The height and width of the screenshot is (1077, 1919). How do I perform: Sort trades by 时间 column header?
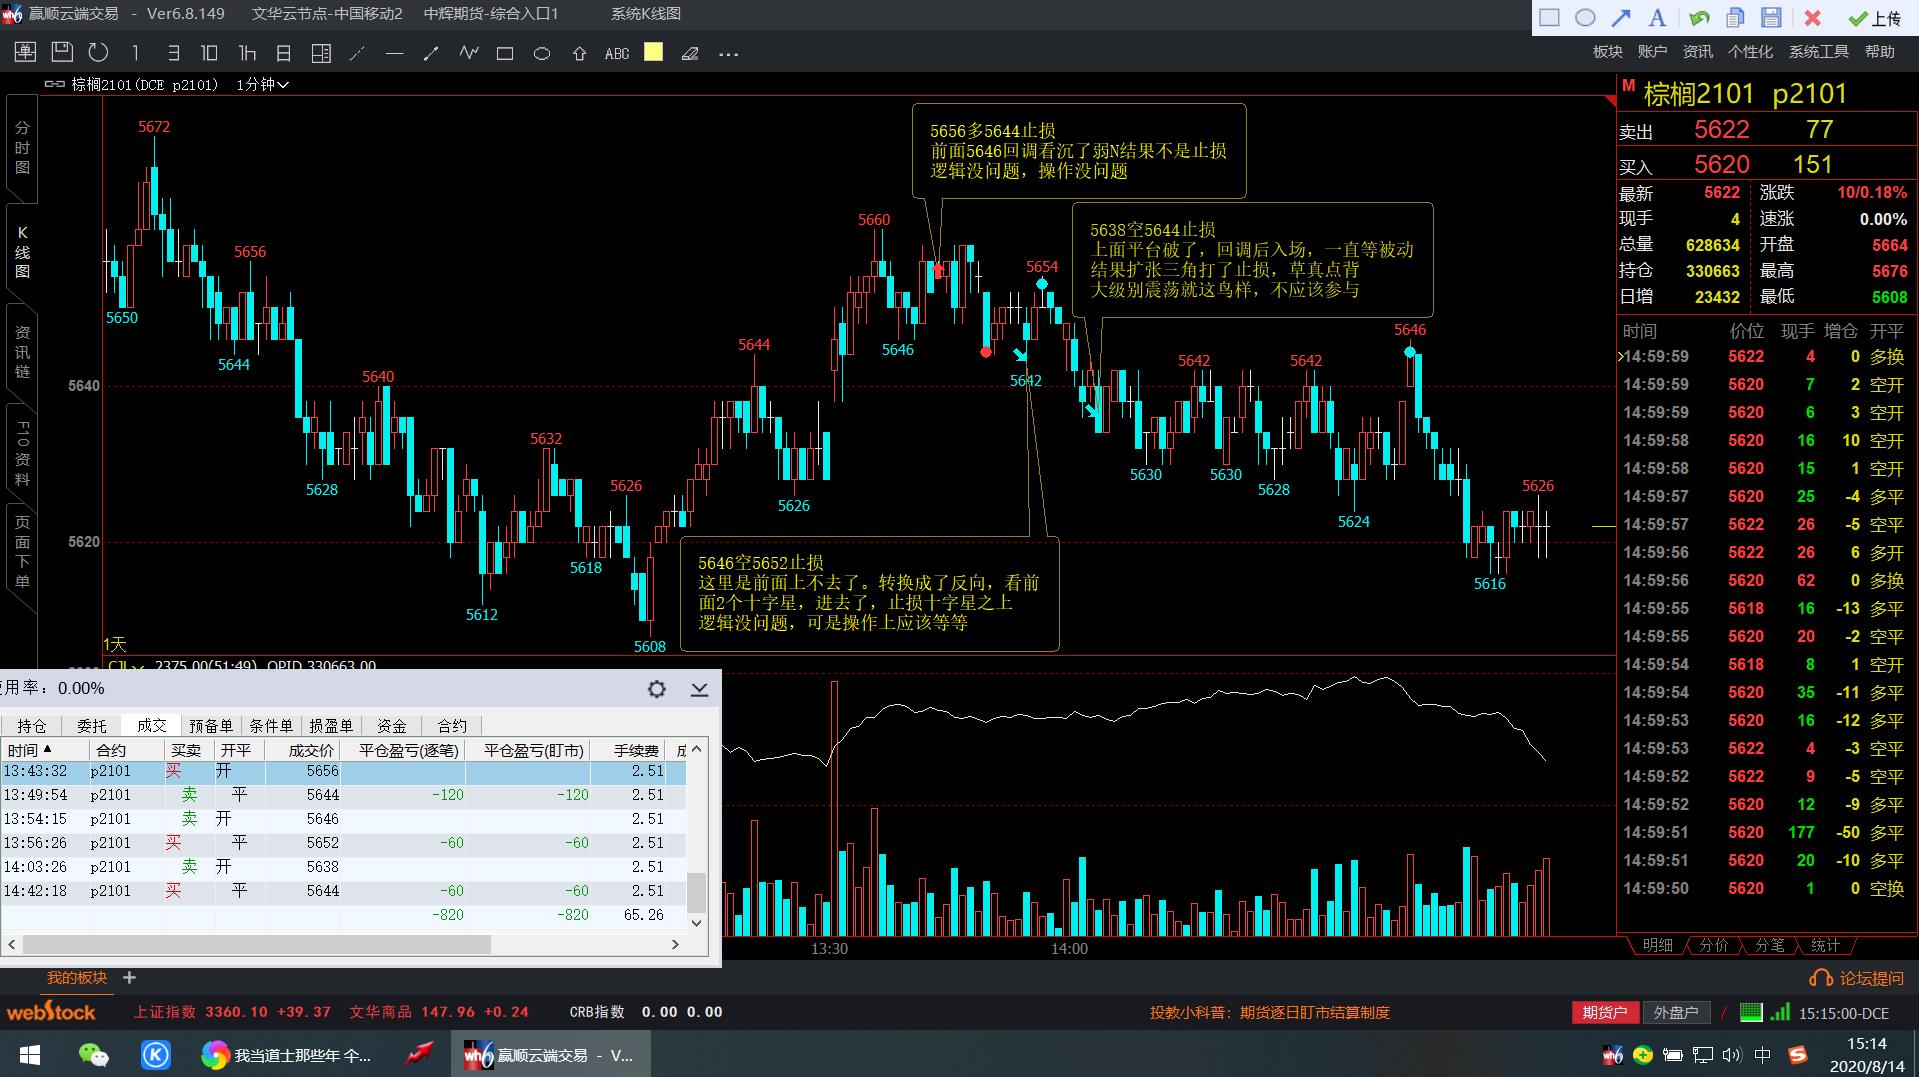coord(43,750)
